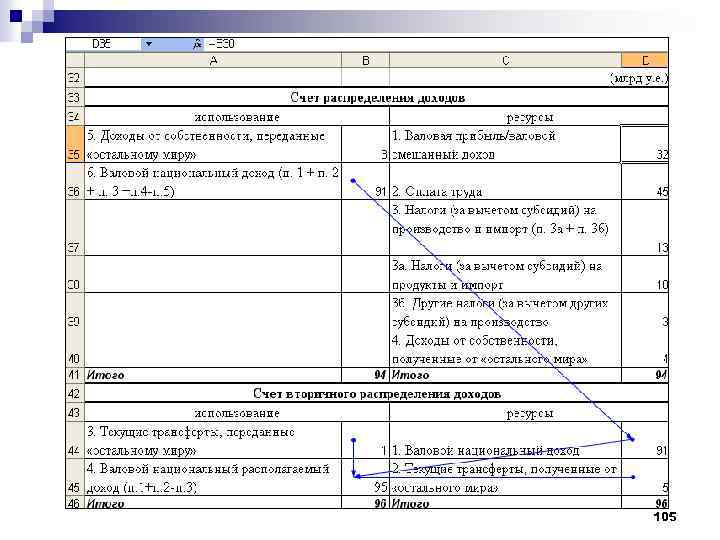Click the value 91 in row 36
720x540 pixels.
(x=381, y=191)
